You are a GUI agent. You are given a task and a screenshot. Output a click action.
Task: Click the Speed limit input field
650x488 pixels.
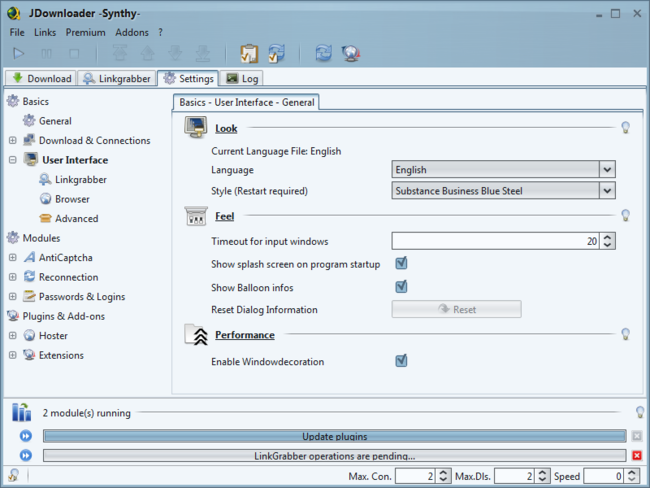[x=604, y=476]
